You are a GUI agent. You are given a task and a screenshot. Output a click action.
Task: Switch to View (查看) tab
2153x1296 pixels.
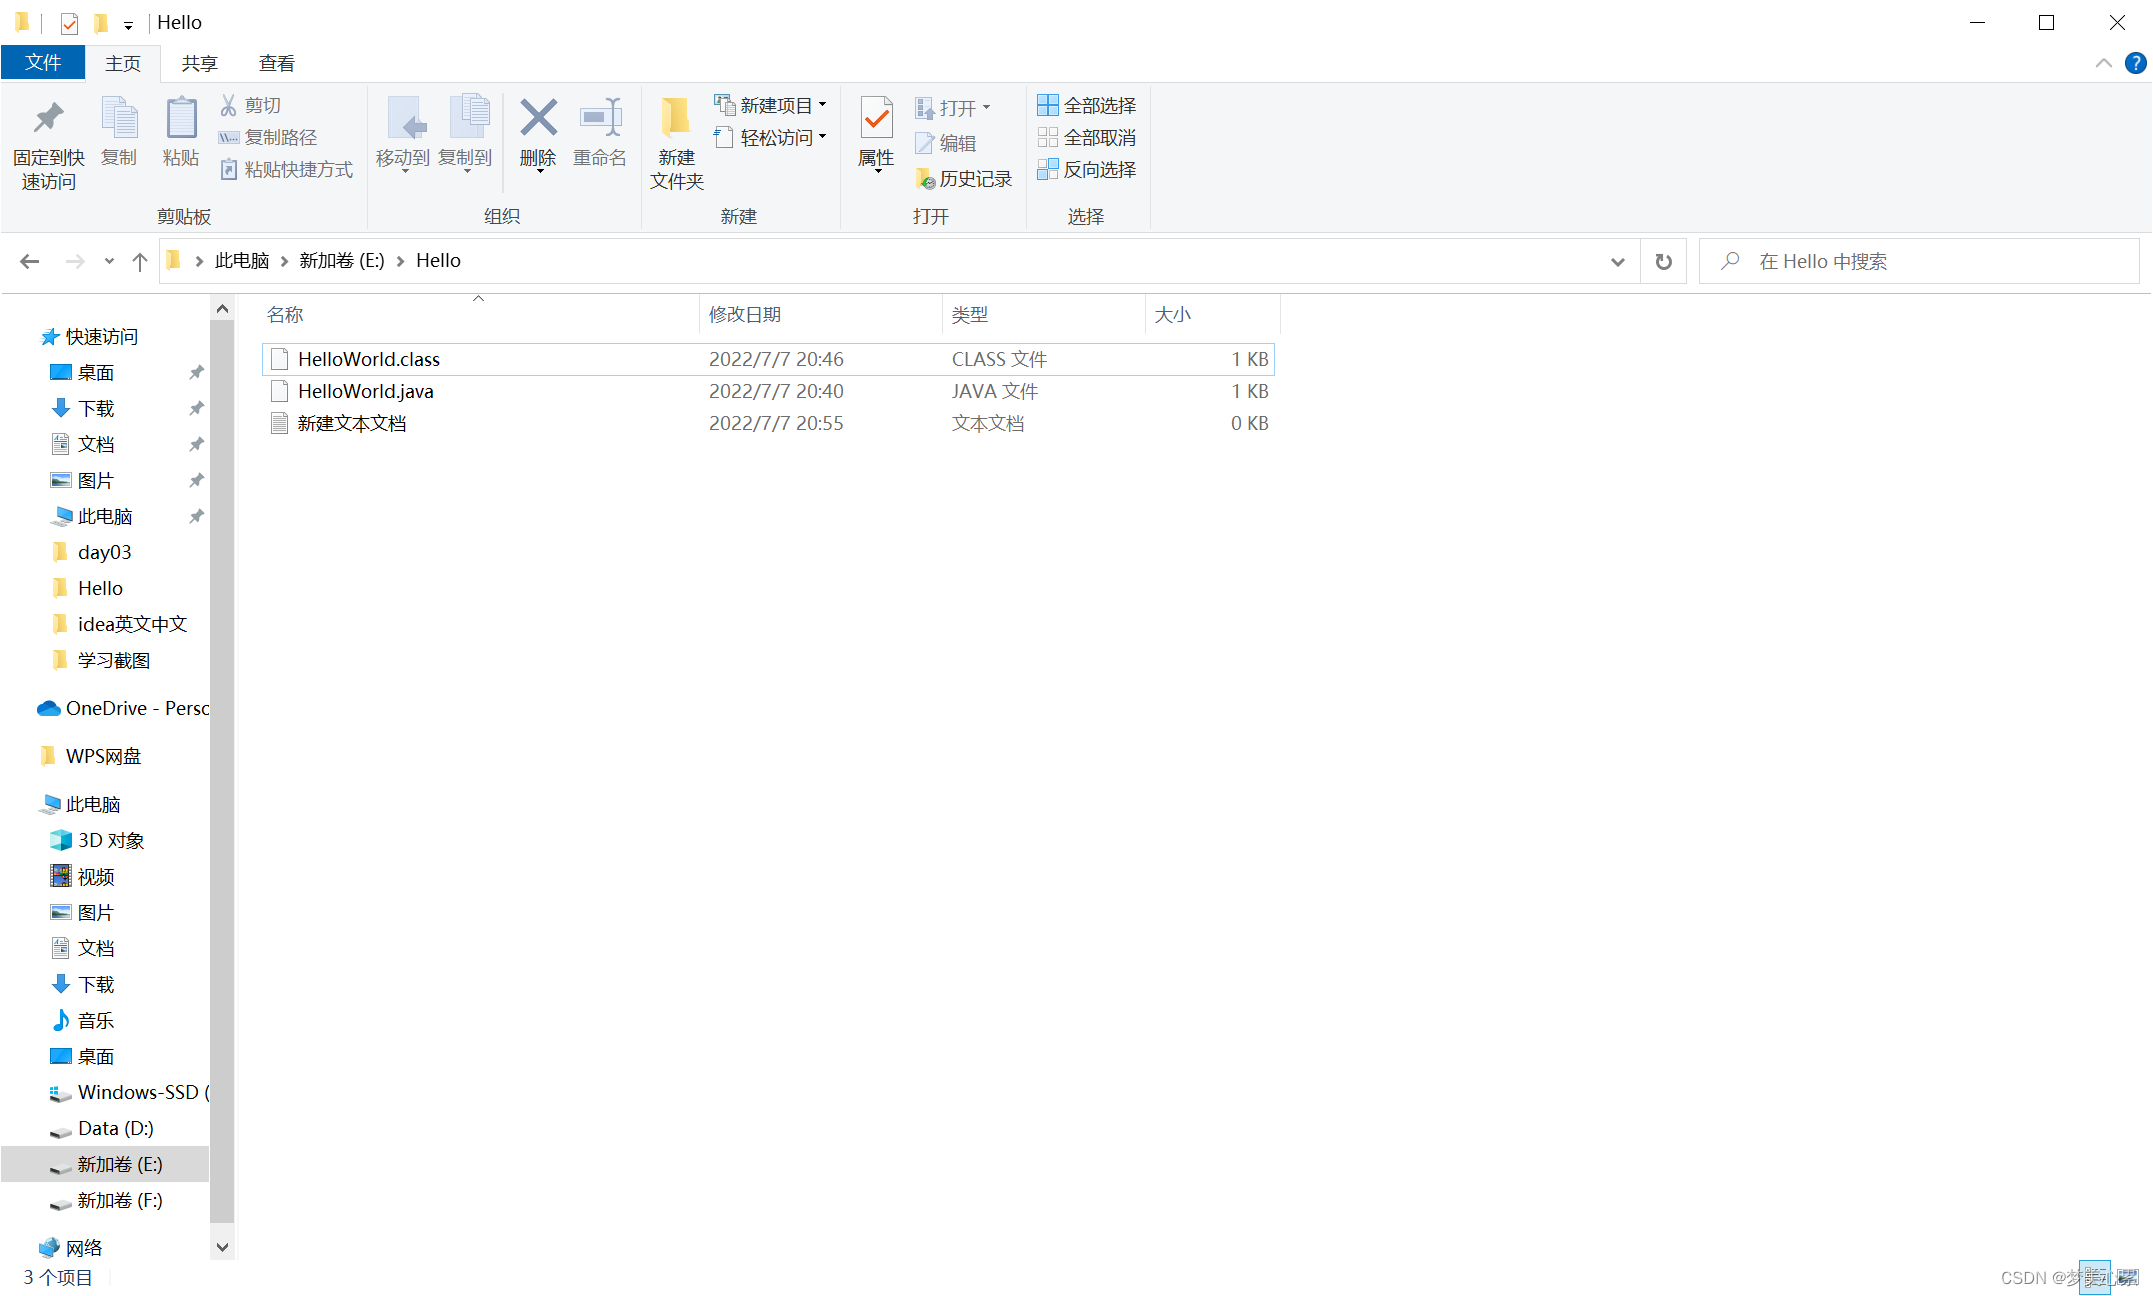tap(277, 63)
